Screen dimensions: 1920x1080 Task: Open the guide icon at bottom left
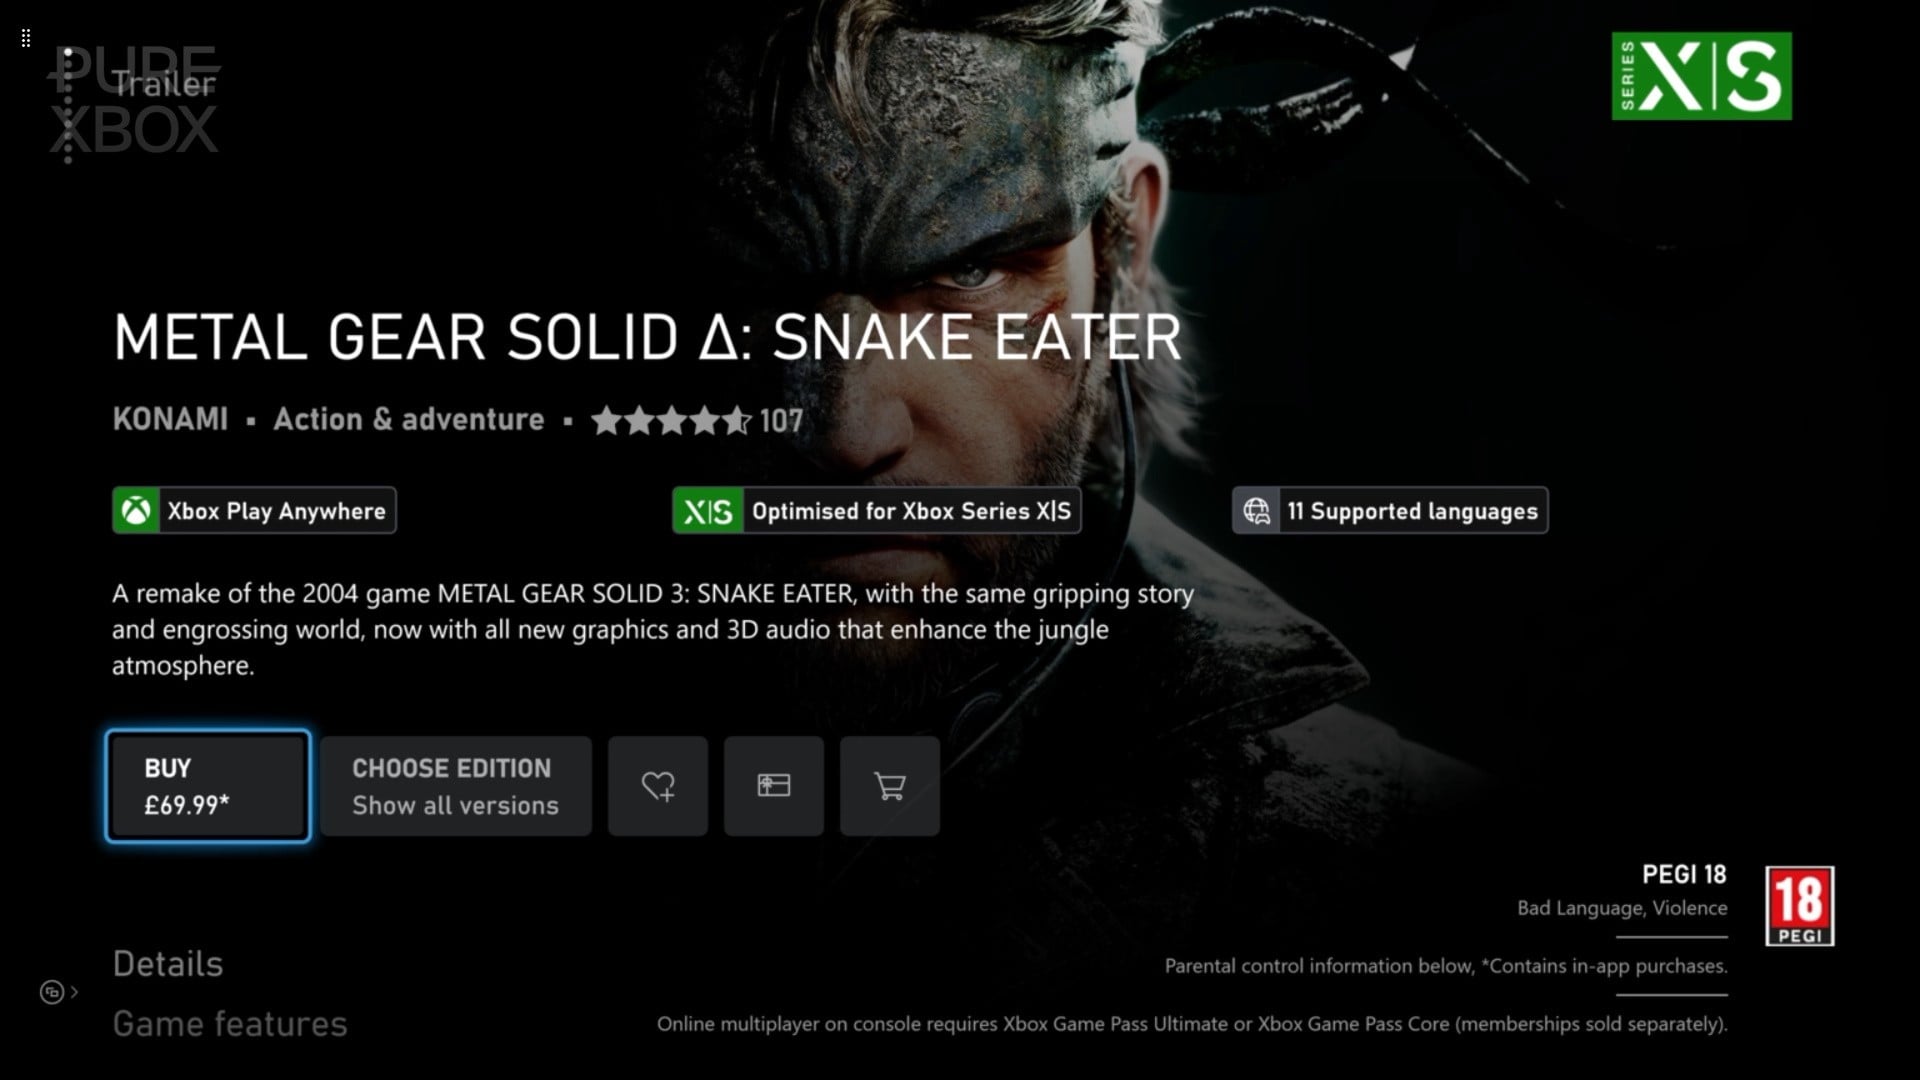[x=52, y=992]
